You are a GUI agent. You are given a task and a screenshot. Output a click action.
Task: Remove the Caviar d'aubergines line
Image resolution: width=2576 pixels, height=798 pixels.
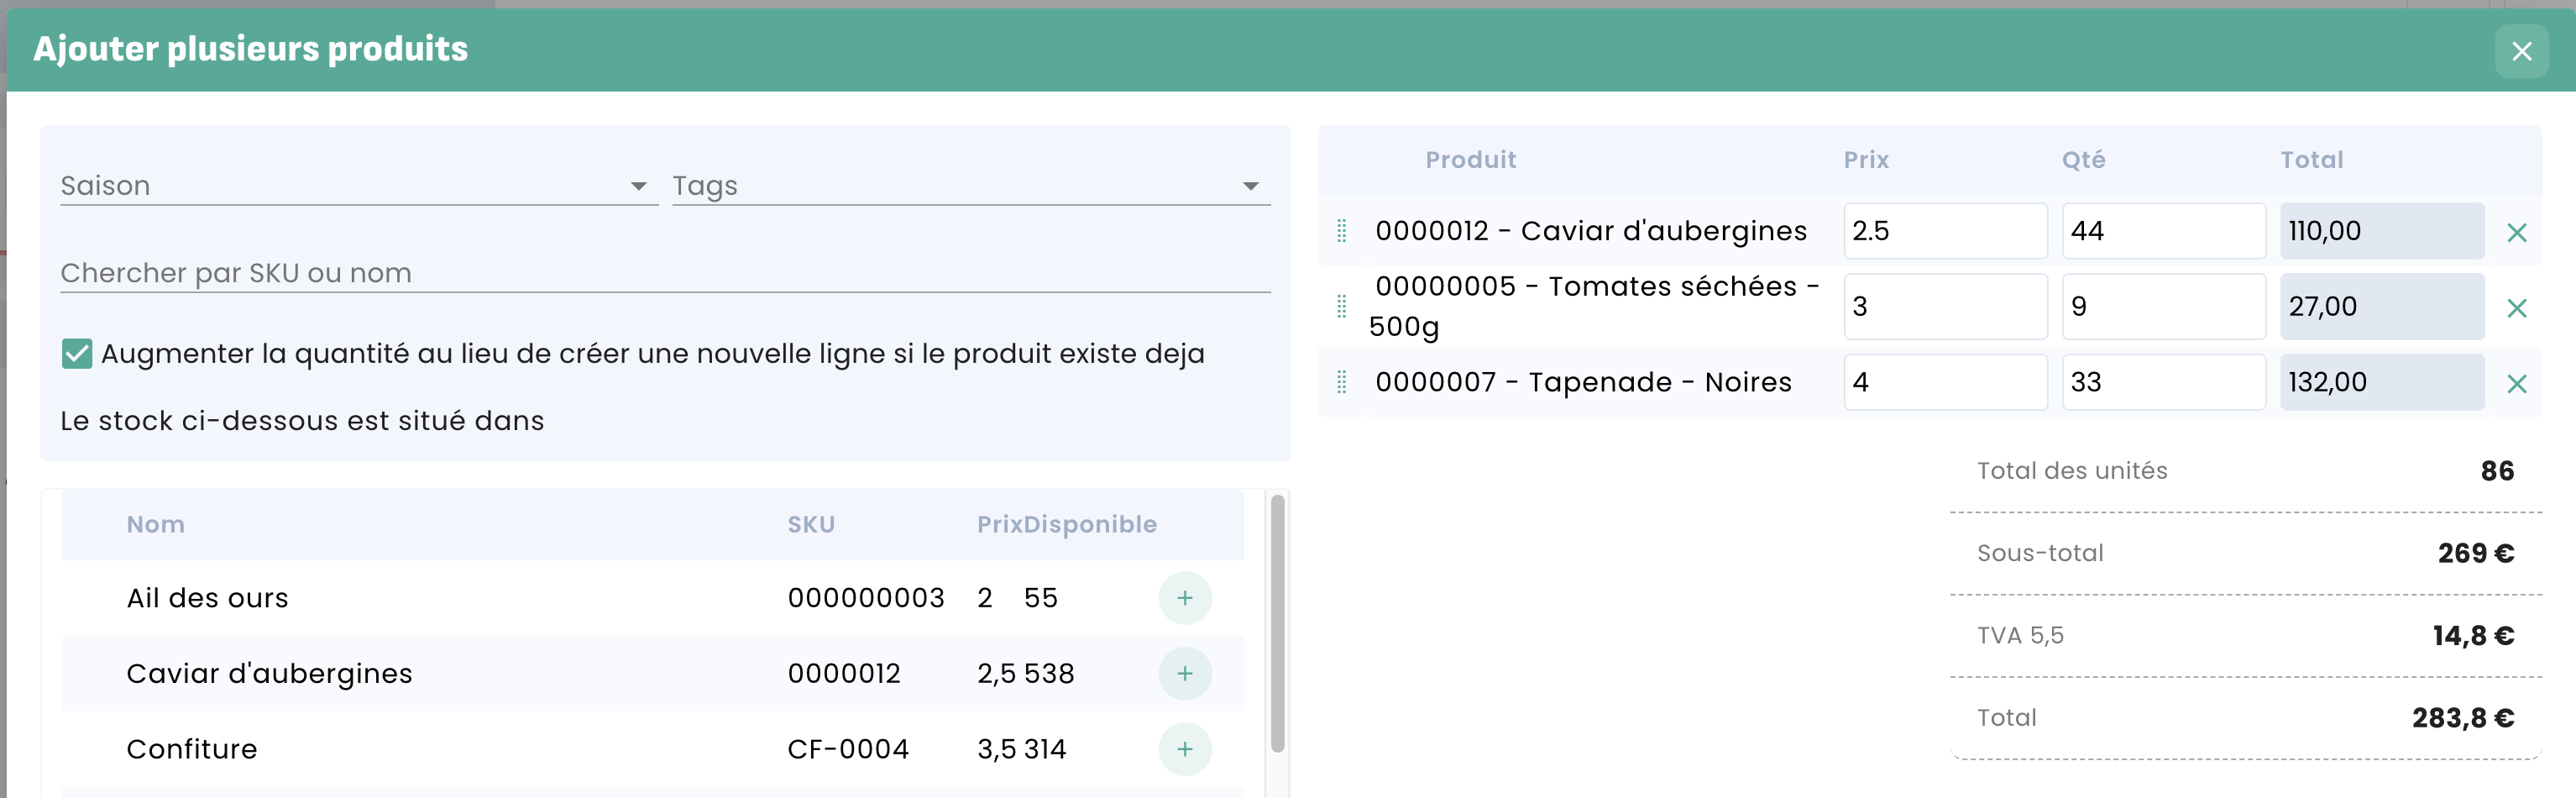click(x=2516, y=232)
